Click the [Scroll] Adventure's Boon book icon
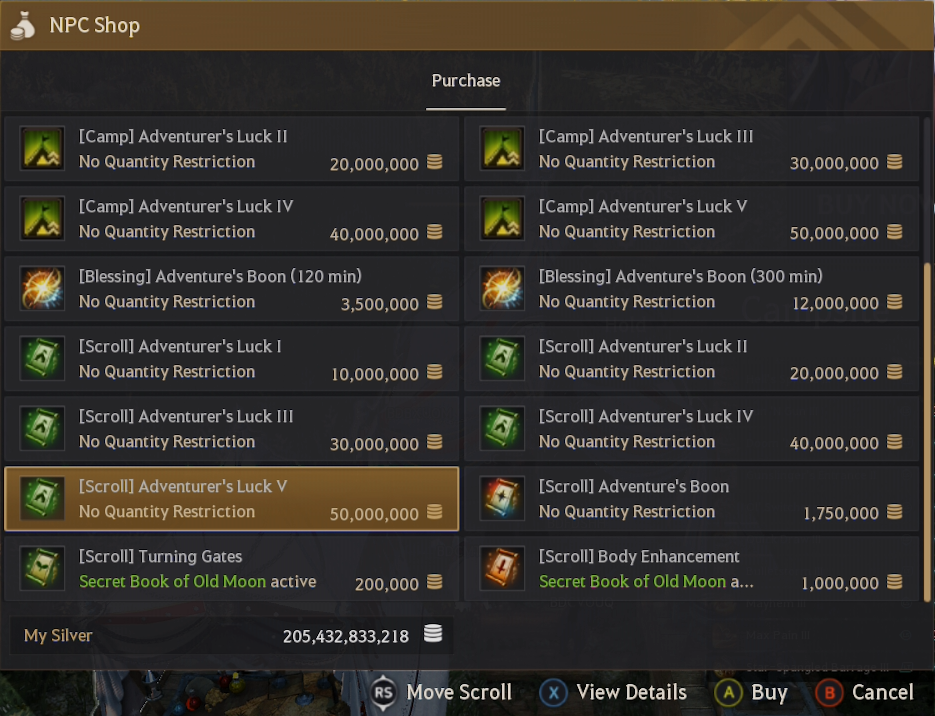Screen dimensions: 935x716 point(502,499)
